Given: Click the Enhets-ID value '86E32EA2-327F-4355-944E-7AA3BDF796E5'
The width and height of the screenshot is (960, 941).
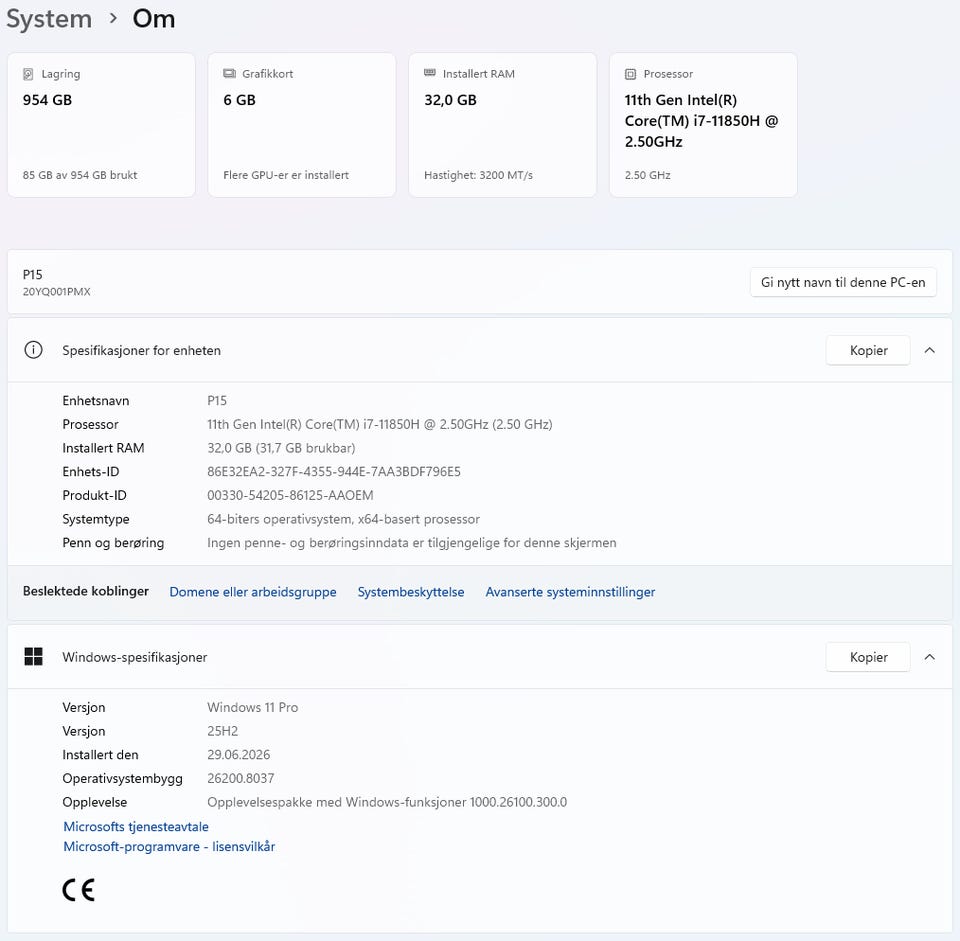Looking at the screenshot, I should [334, 472].
